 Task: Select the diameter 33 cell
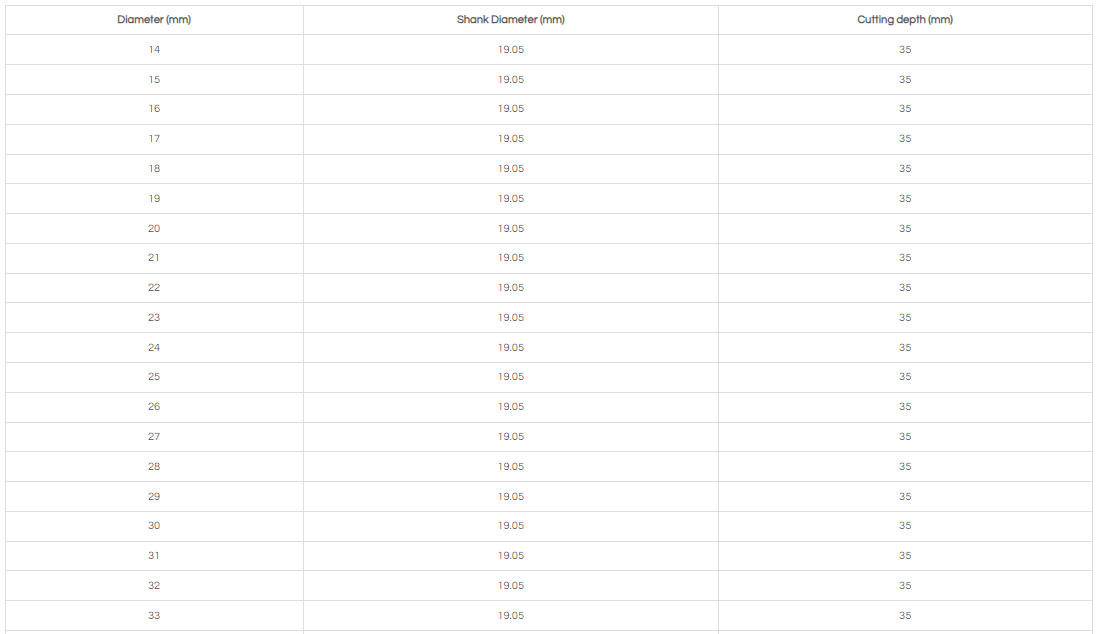[x=154, y=616]
